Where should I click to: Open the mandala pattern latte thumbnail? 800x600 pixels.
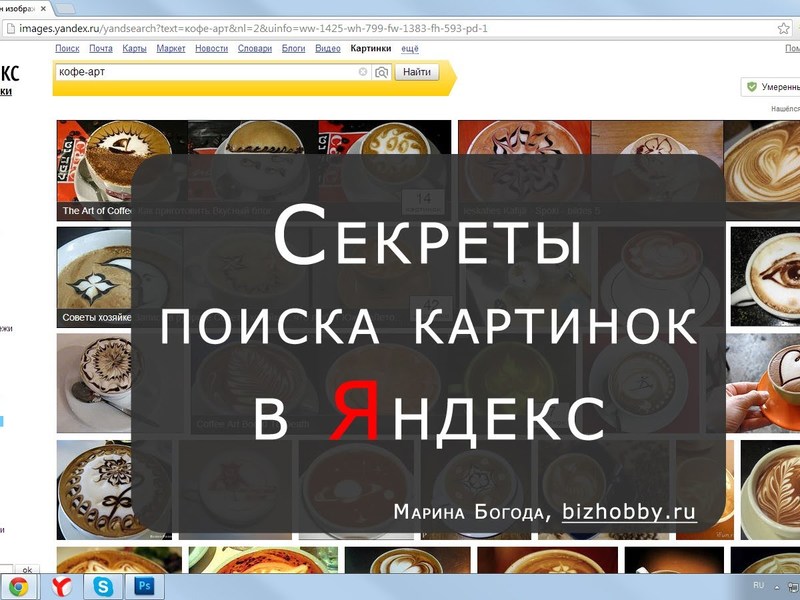pos(94,490)
